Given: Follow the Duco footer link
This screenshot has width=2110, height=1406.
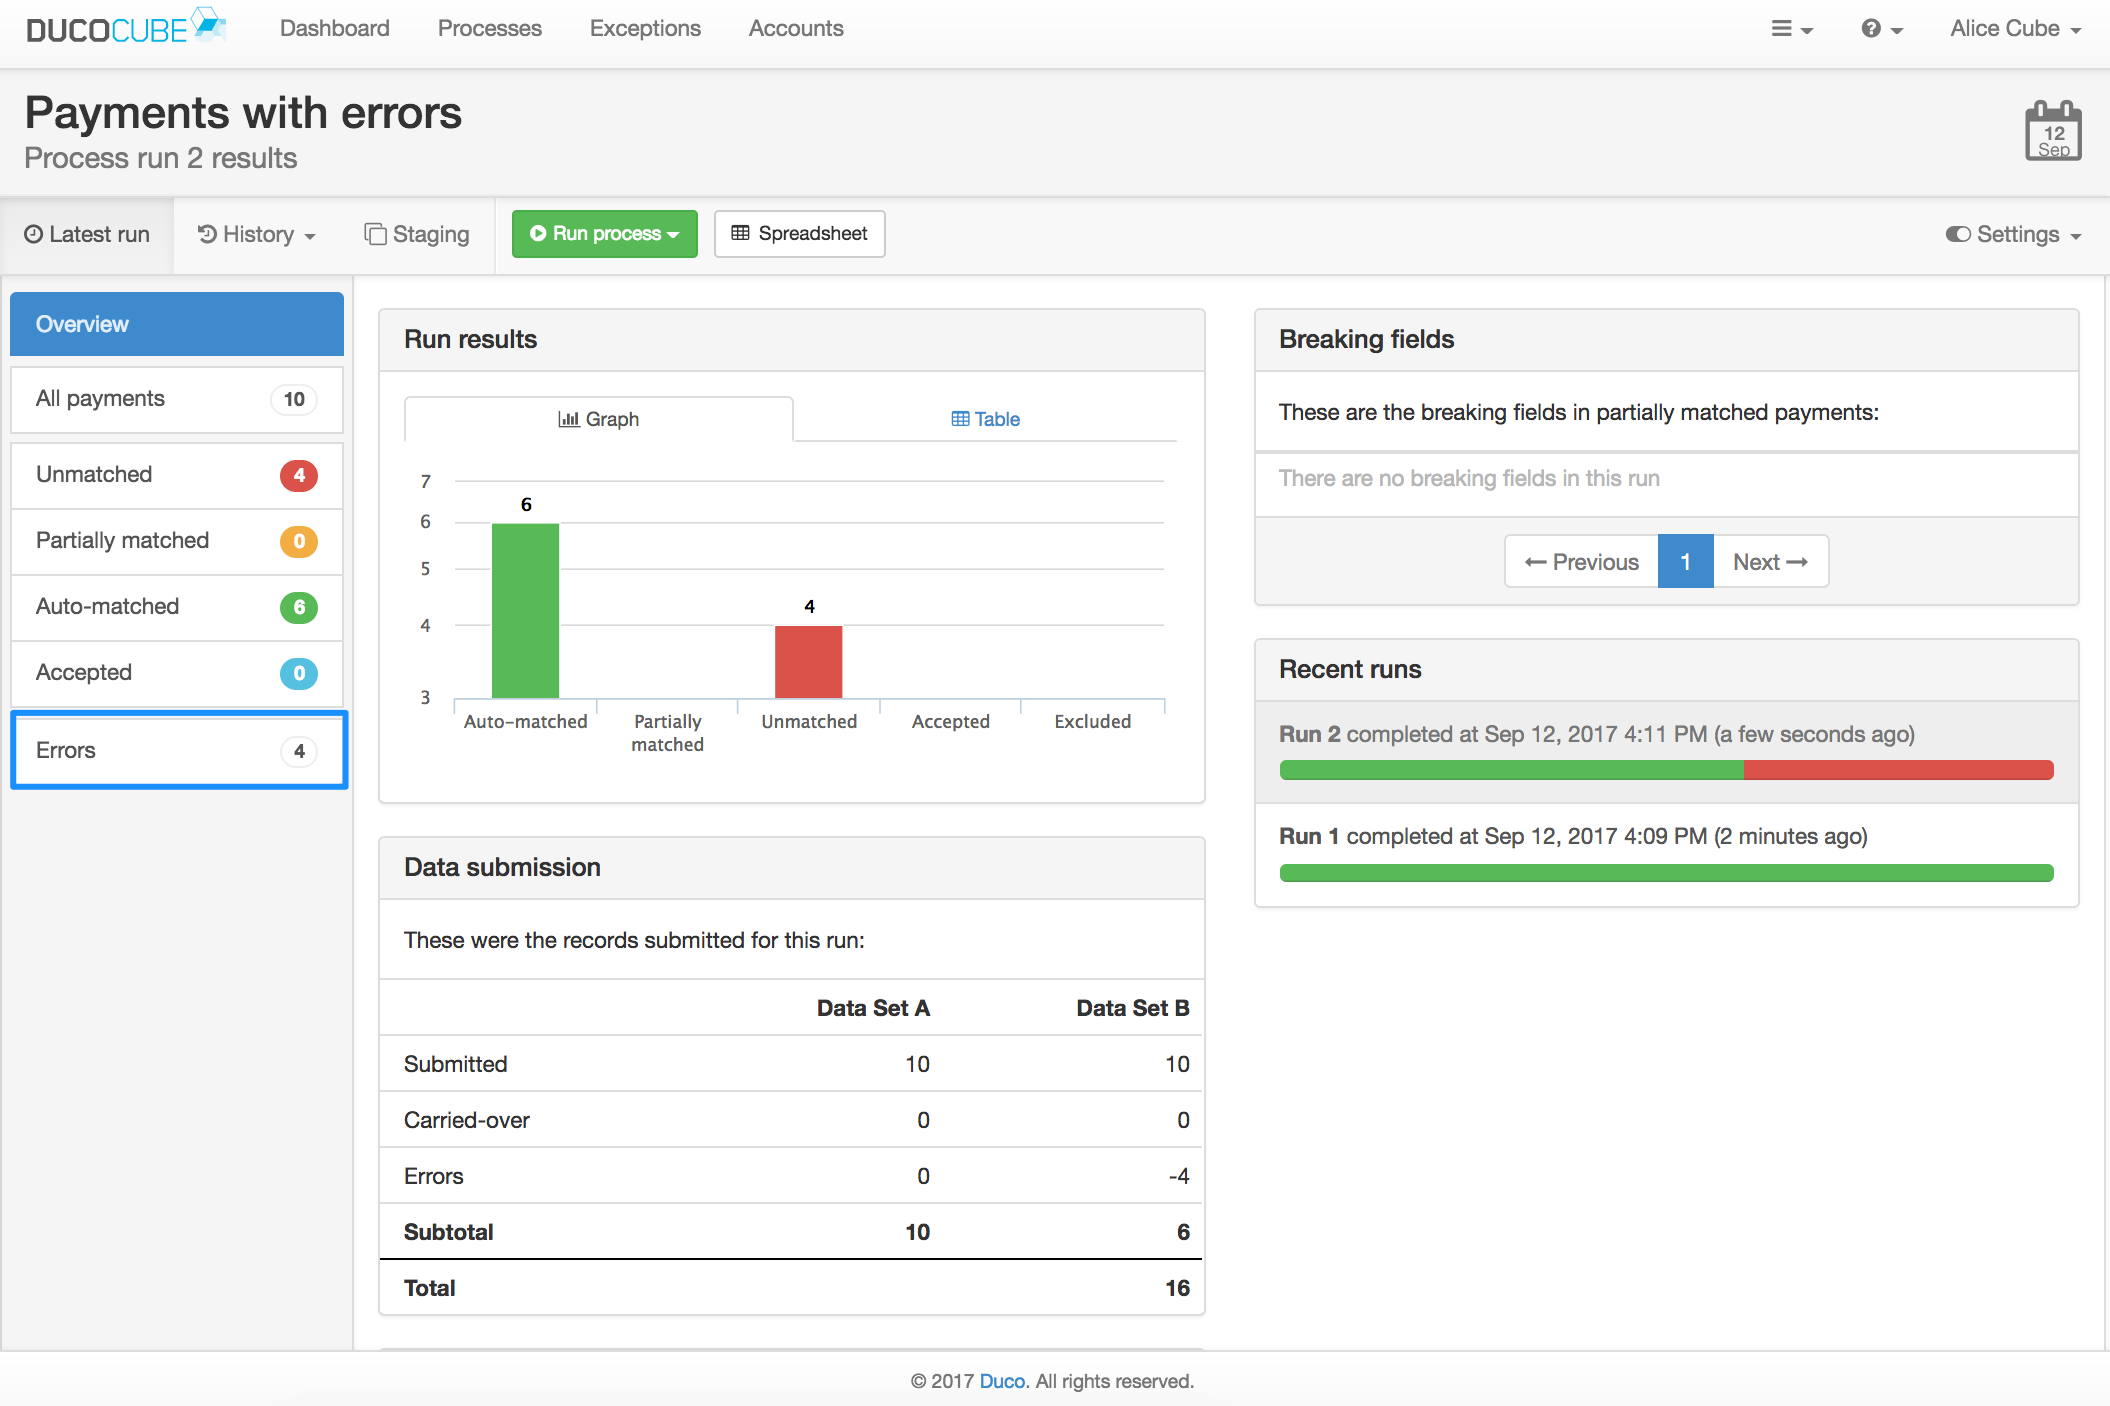Looking at the screenshot, I should pos(1002,1381).
